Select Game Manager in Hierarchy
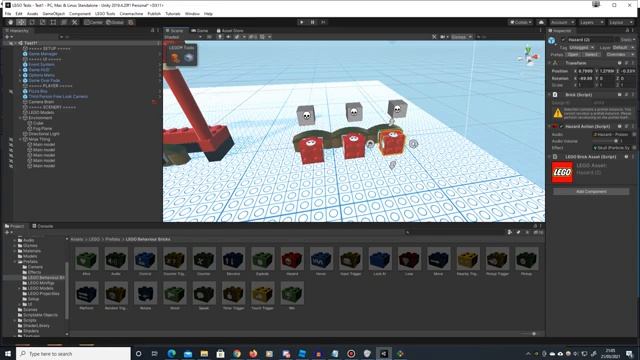 pos(43,54)
